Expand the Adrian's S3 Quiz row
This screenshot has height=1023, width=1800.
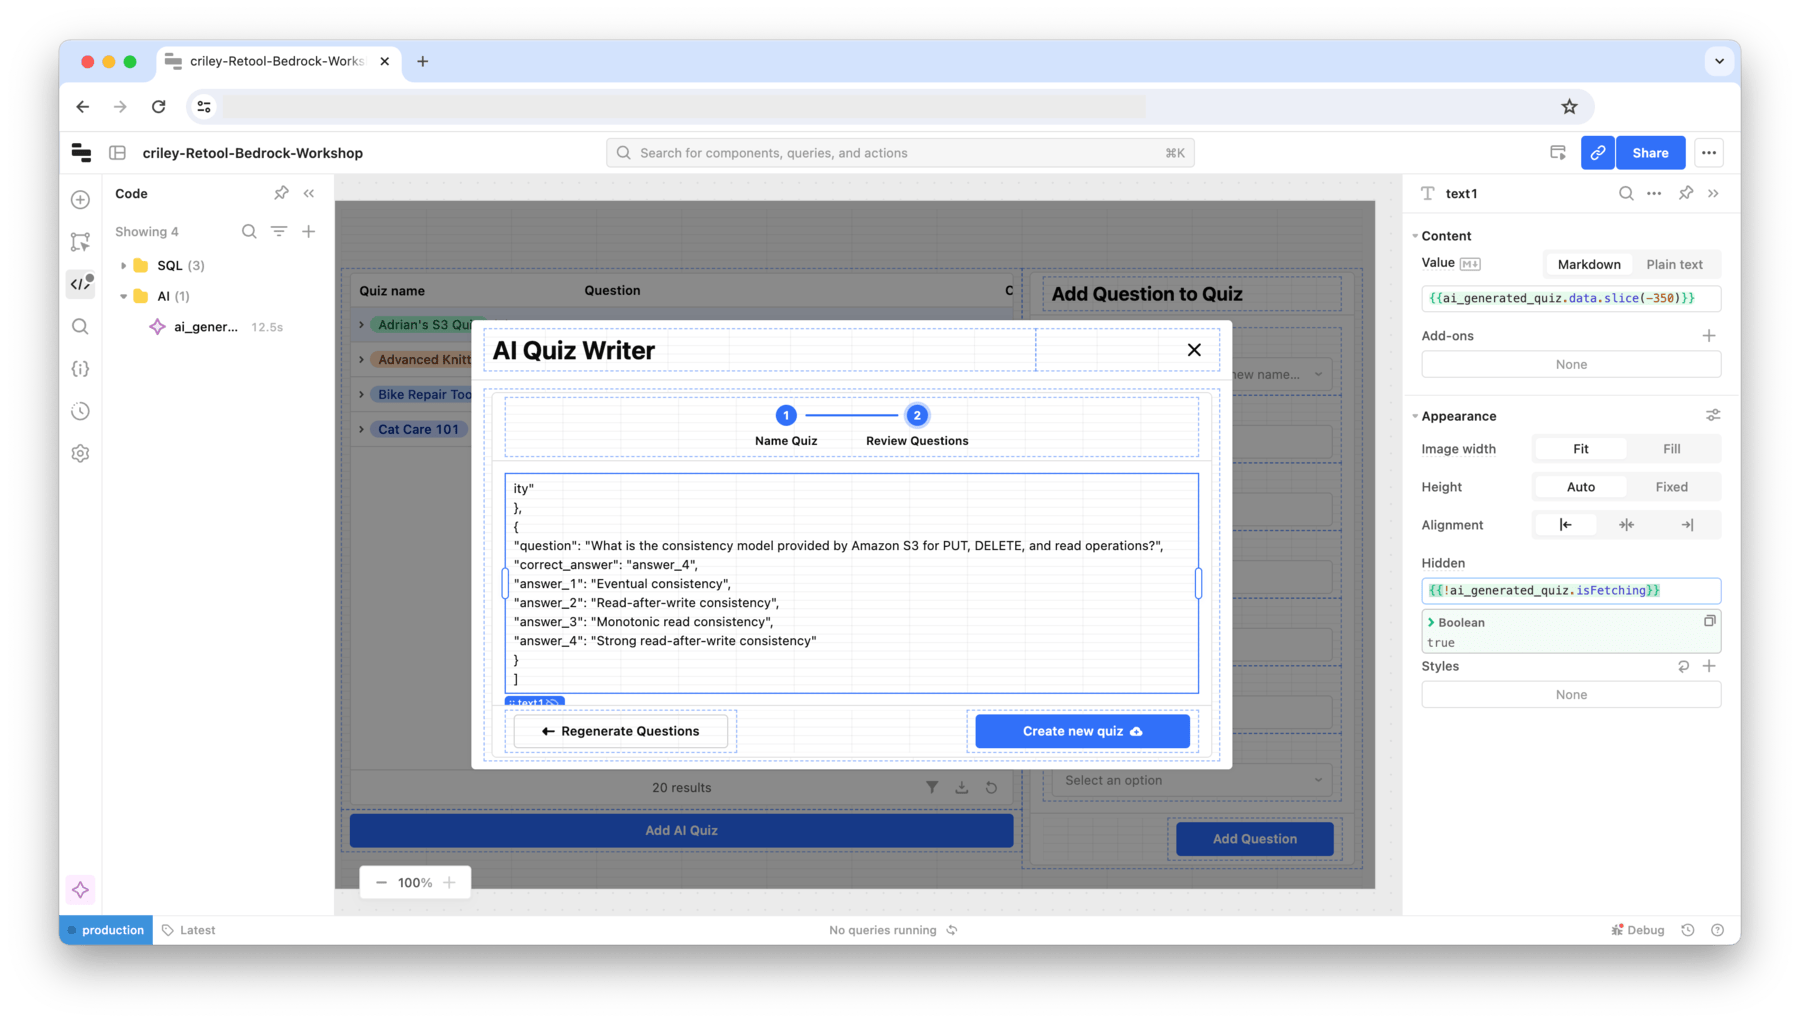362,325
